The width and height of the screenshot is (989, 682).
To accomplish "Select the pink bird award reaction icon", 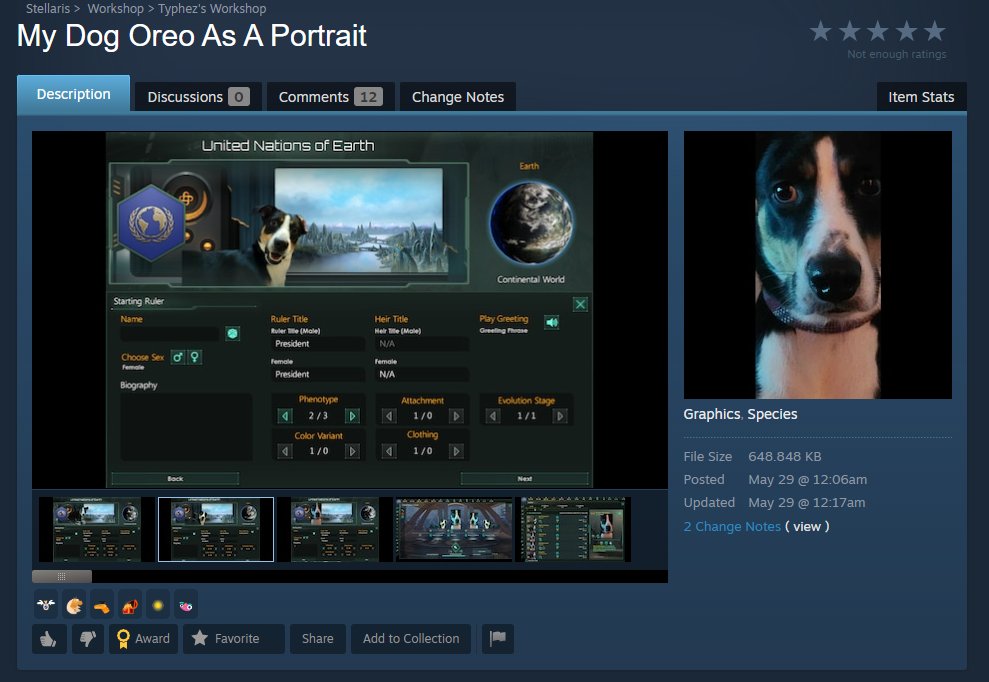I will tap(185, 606).
